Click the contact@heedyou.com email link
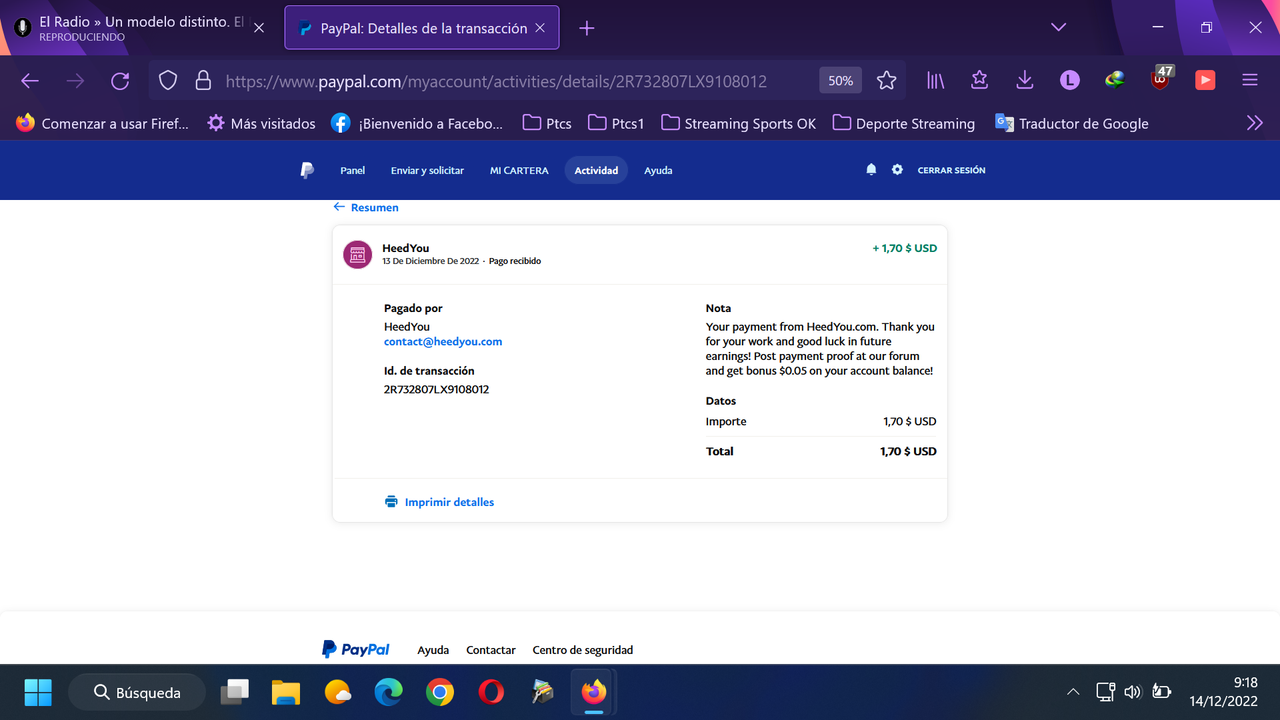The width and height of the screenshot is (1280, 720). tap(443, 341)
